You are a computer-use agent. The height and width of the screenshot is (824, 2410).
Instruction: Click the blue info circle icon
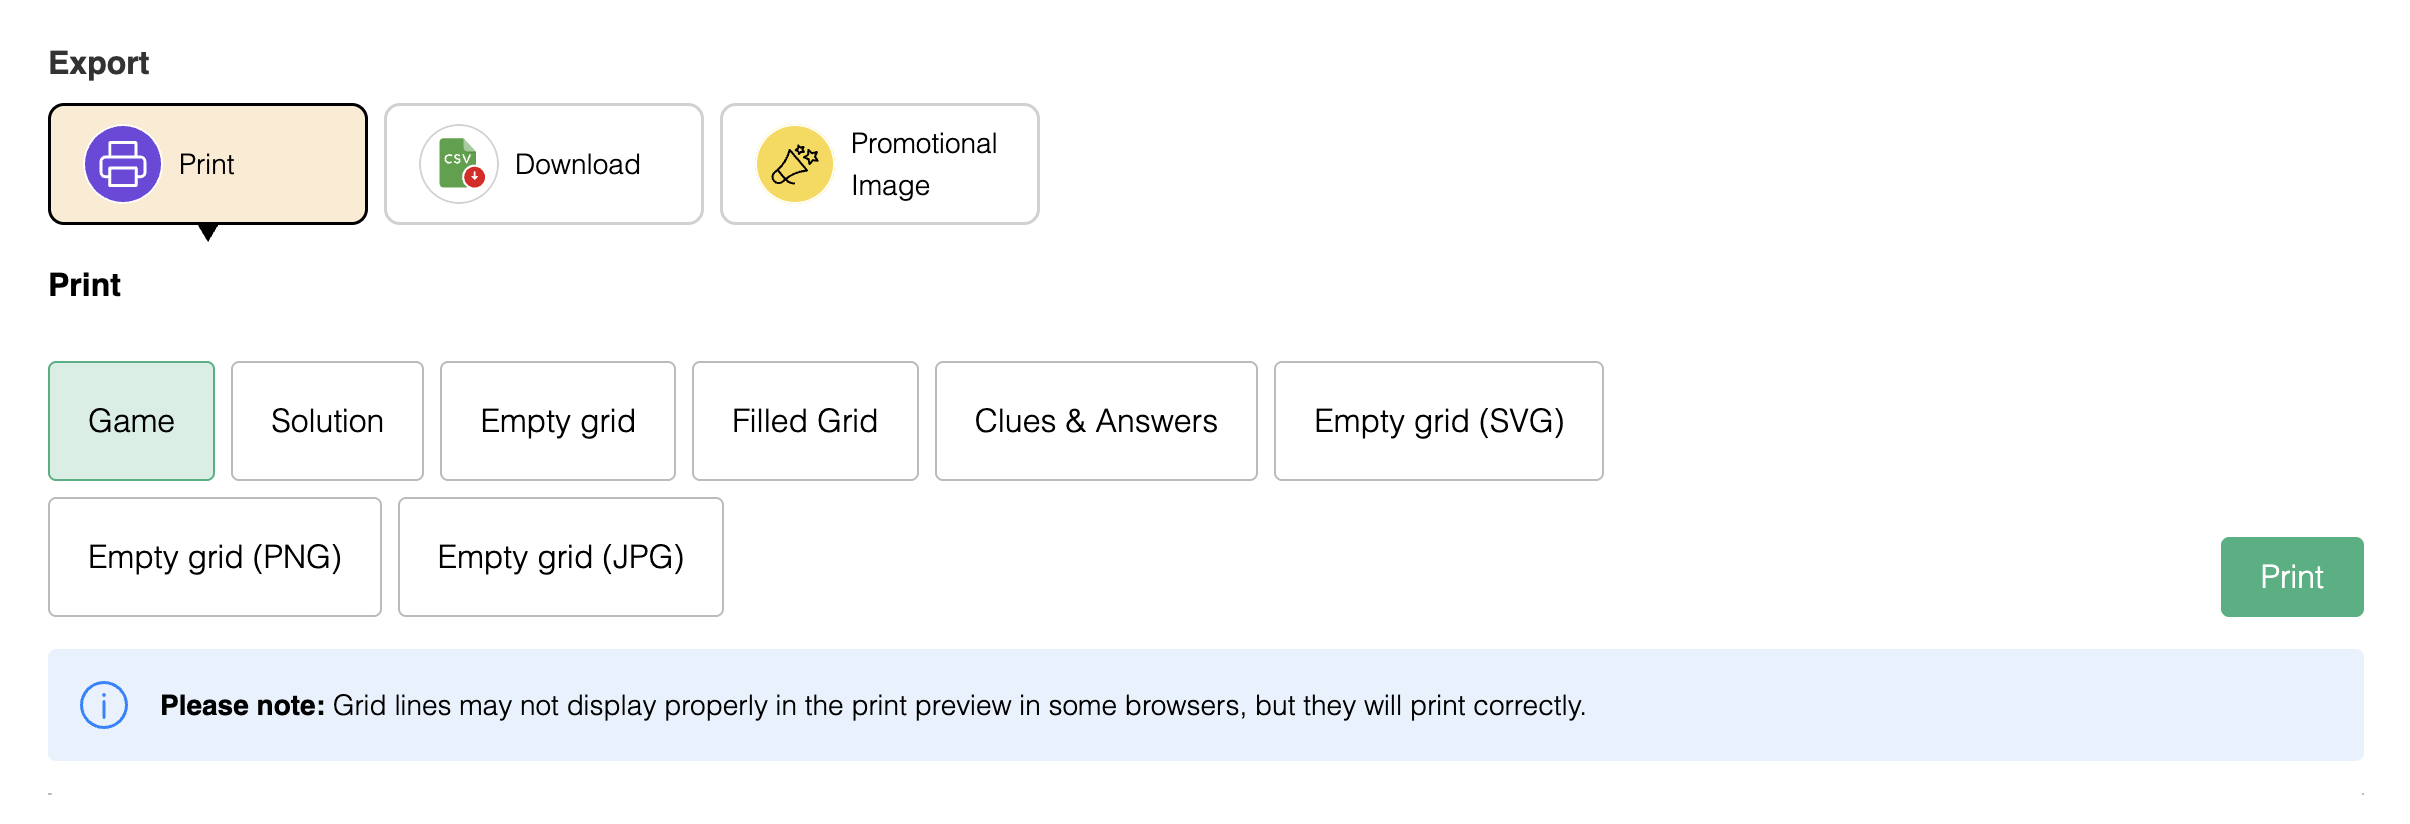[104, 705]
